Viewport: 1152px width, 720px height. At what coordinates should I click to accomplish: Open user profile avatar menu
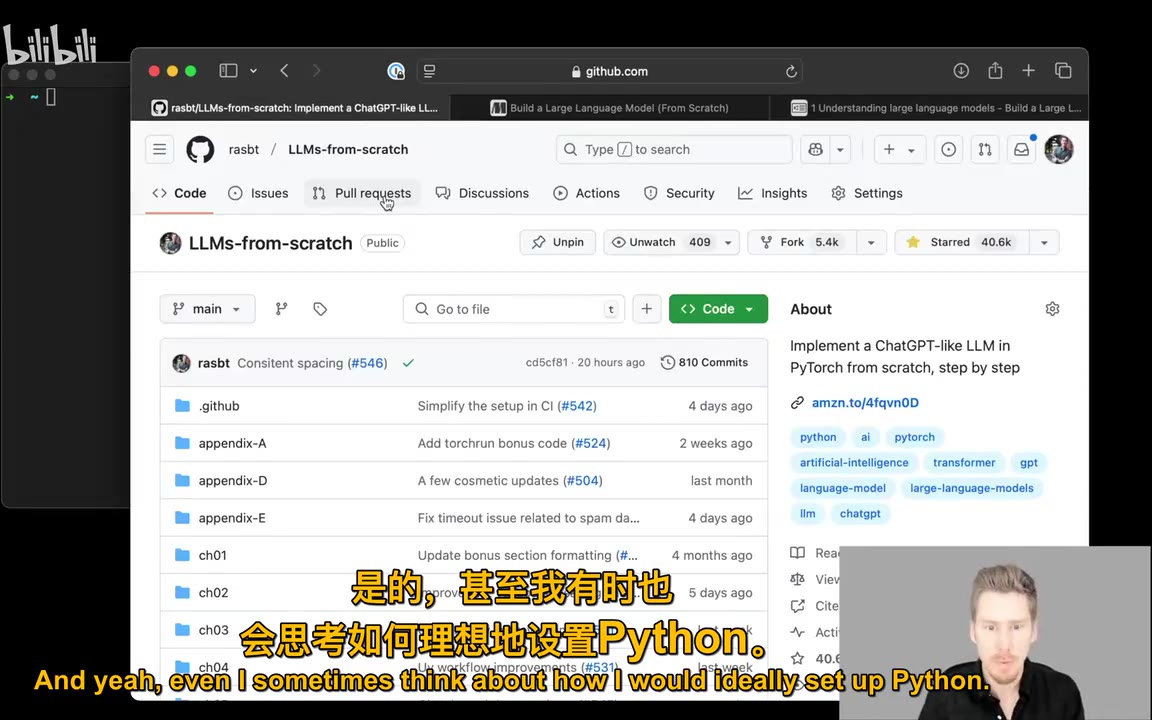pos(1059,149)
